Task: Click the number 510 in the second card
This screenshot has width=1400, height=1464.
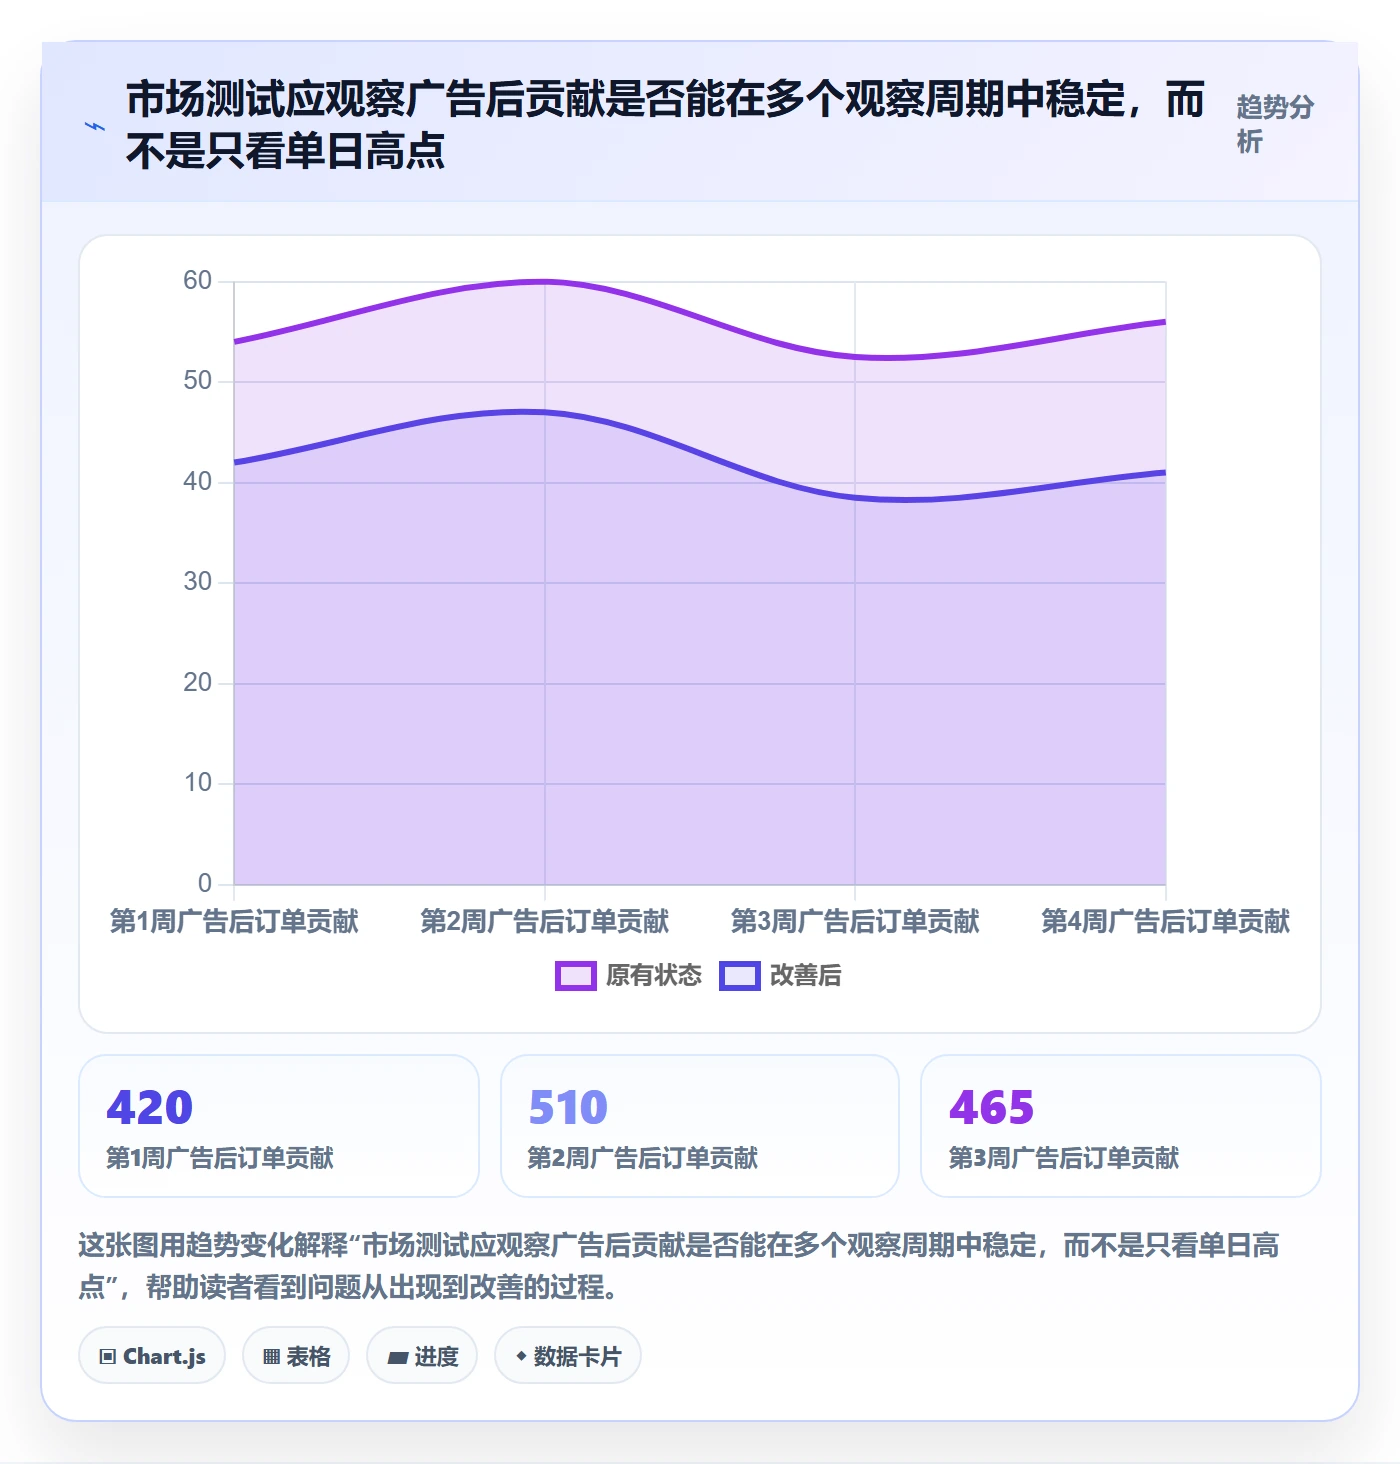Action: click(x=568, y=1107)
